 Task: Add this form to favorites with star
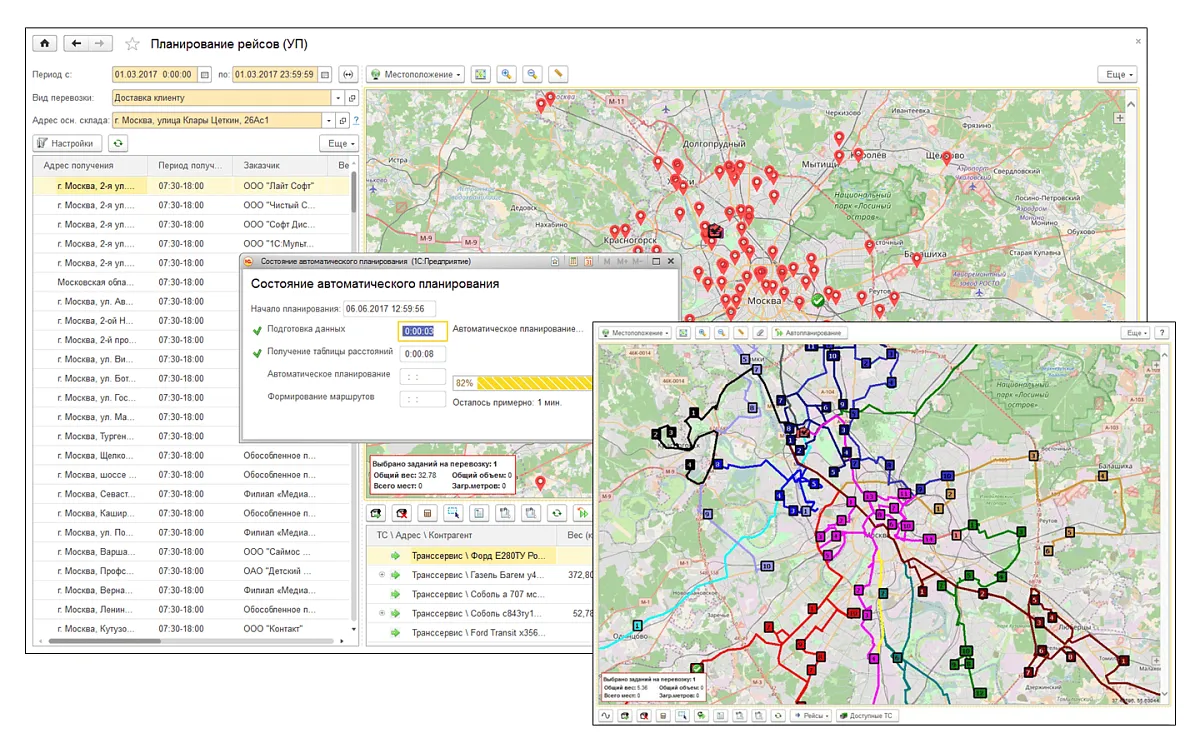(x=132, y=44)
